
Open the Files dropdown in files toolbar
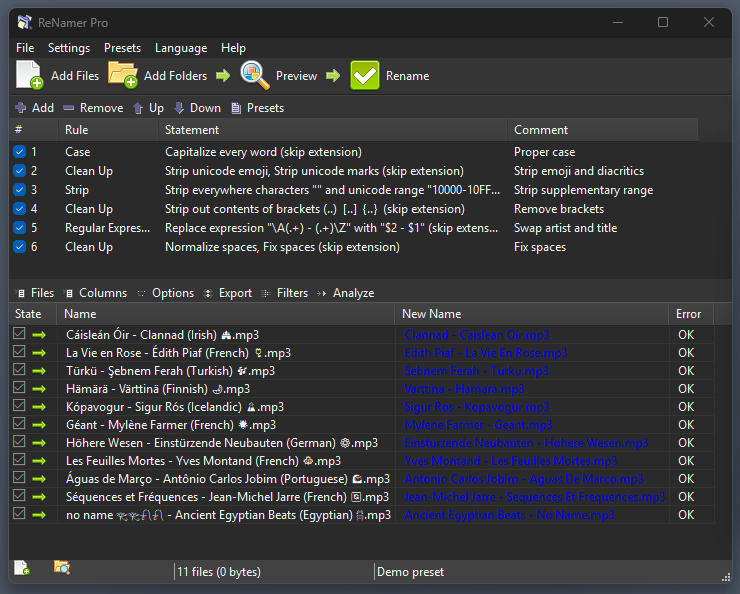click(x=35, y=293)
